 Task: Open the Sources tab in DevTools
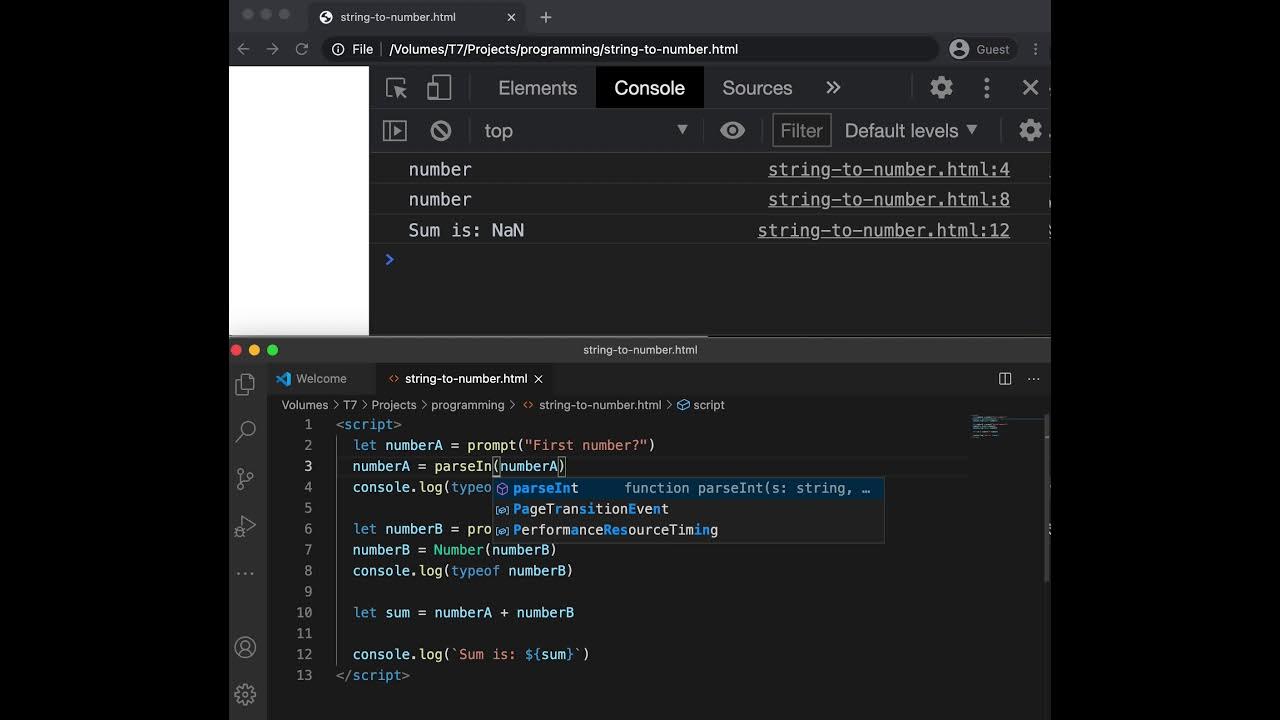pyautogui.click(x=757, y=88)
